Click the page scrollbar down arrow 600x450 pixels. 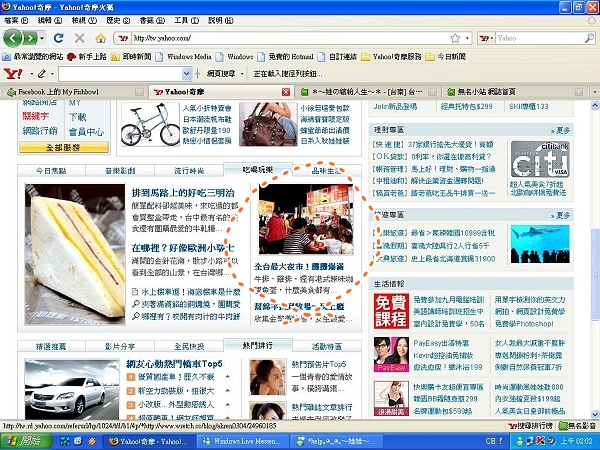[595, 414]
